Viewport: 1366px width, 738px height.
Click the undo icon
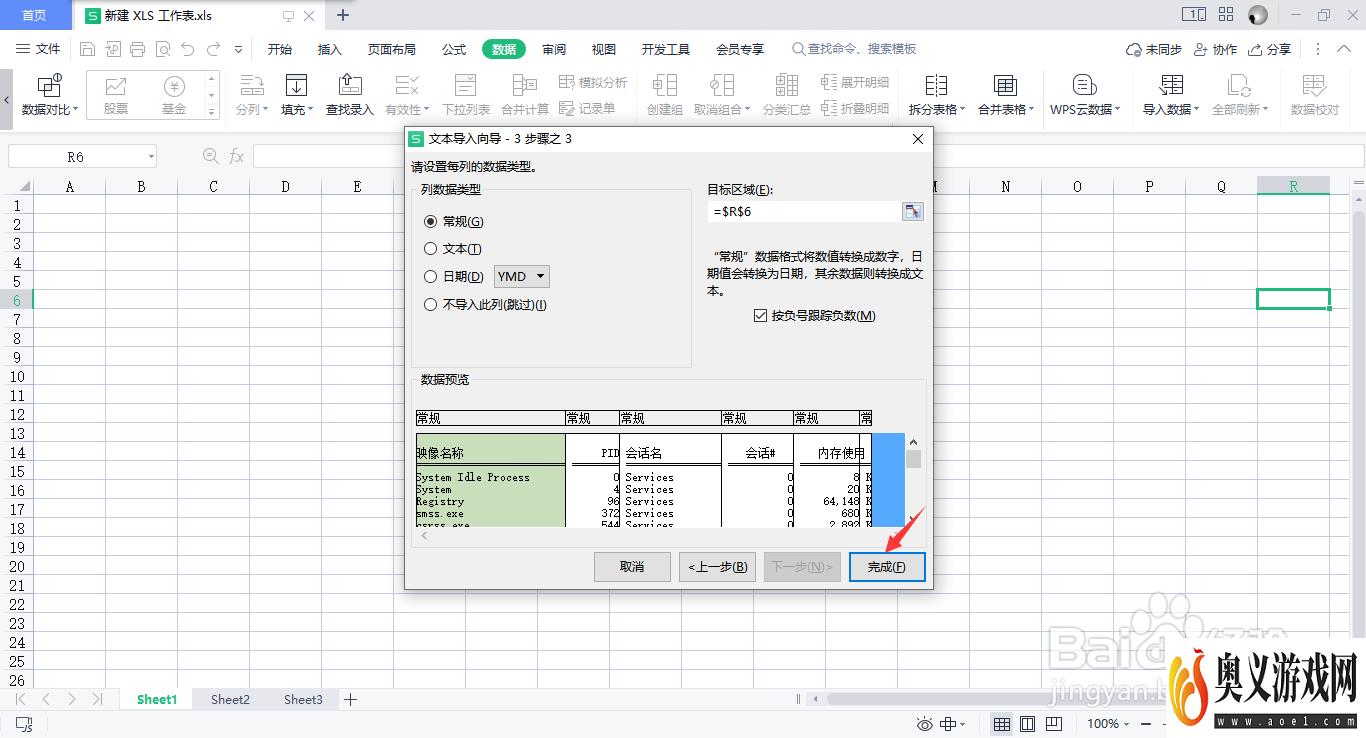189,49
